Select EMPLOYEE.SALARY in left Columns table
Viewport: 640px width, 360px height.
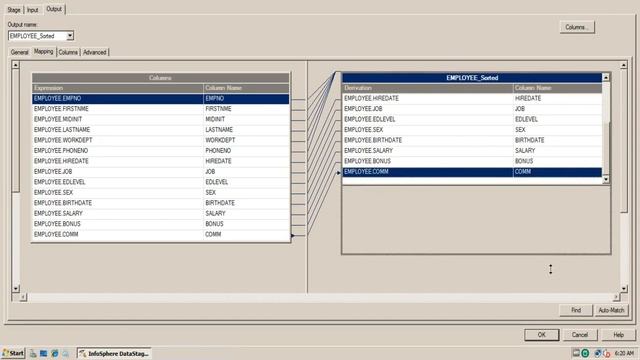pyautogui.click(x=117, y=213)
